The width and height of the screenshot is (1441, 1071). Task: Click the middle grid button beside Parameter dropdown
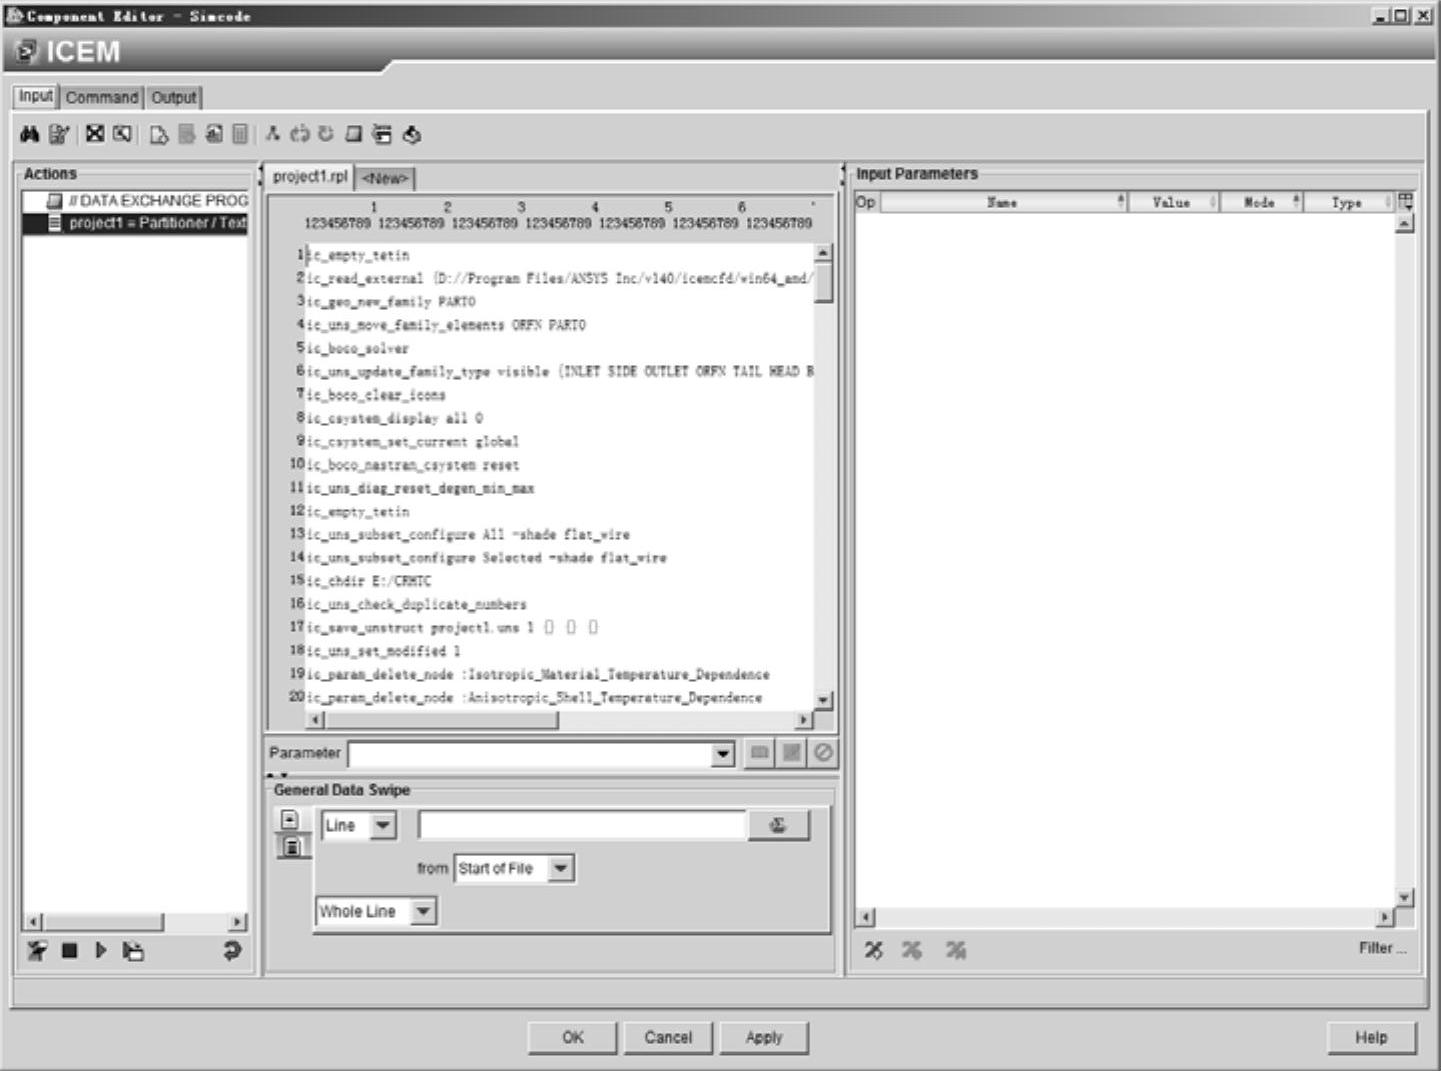point(791,753)
